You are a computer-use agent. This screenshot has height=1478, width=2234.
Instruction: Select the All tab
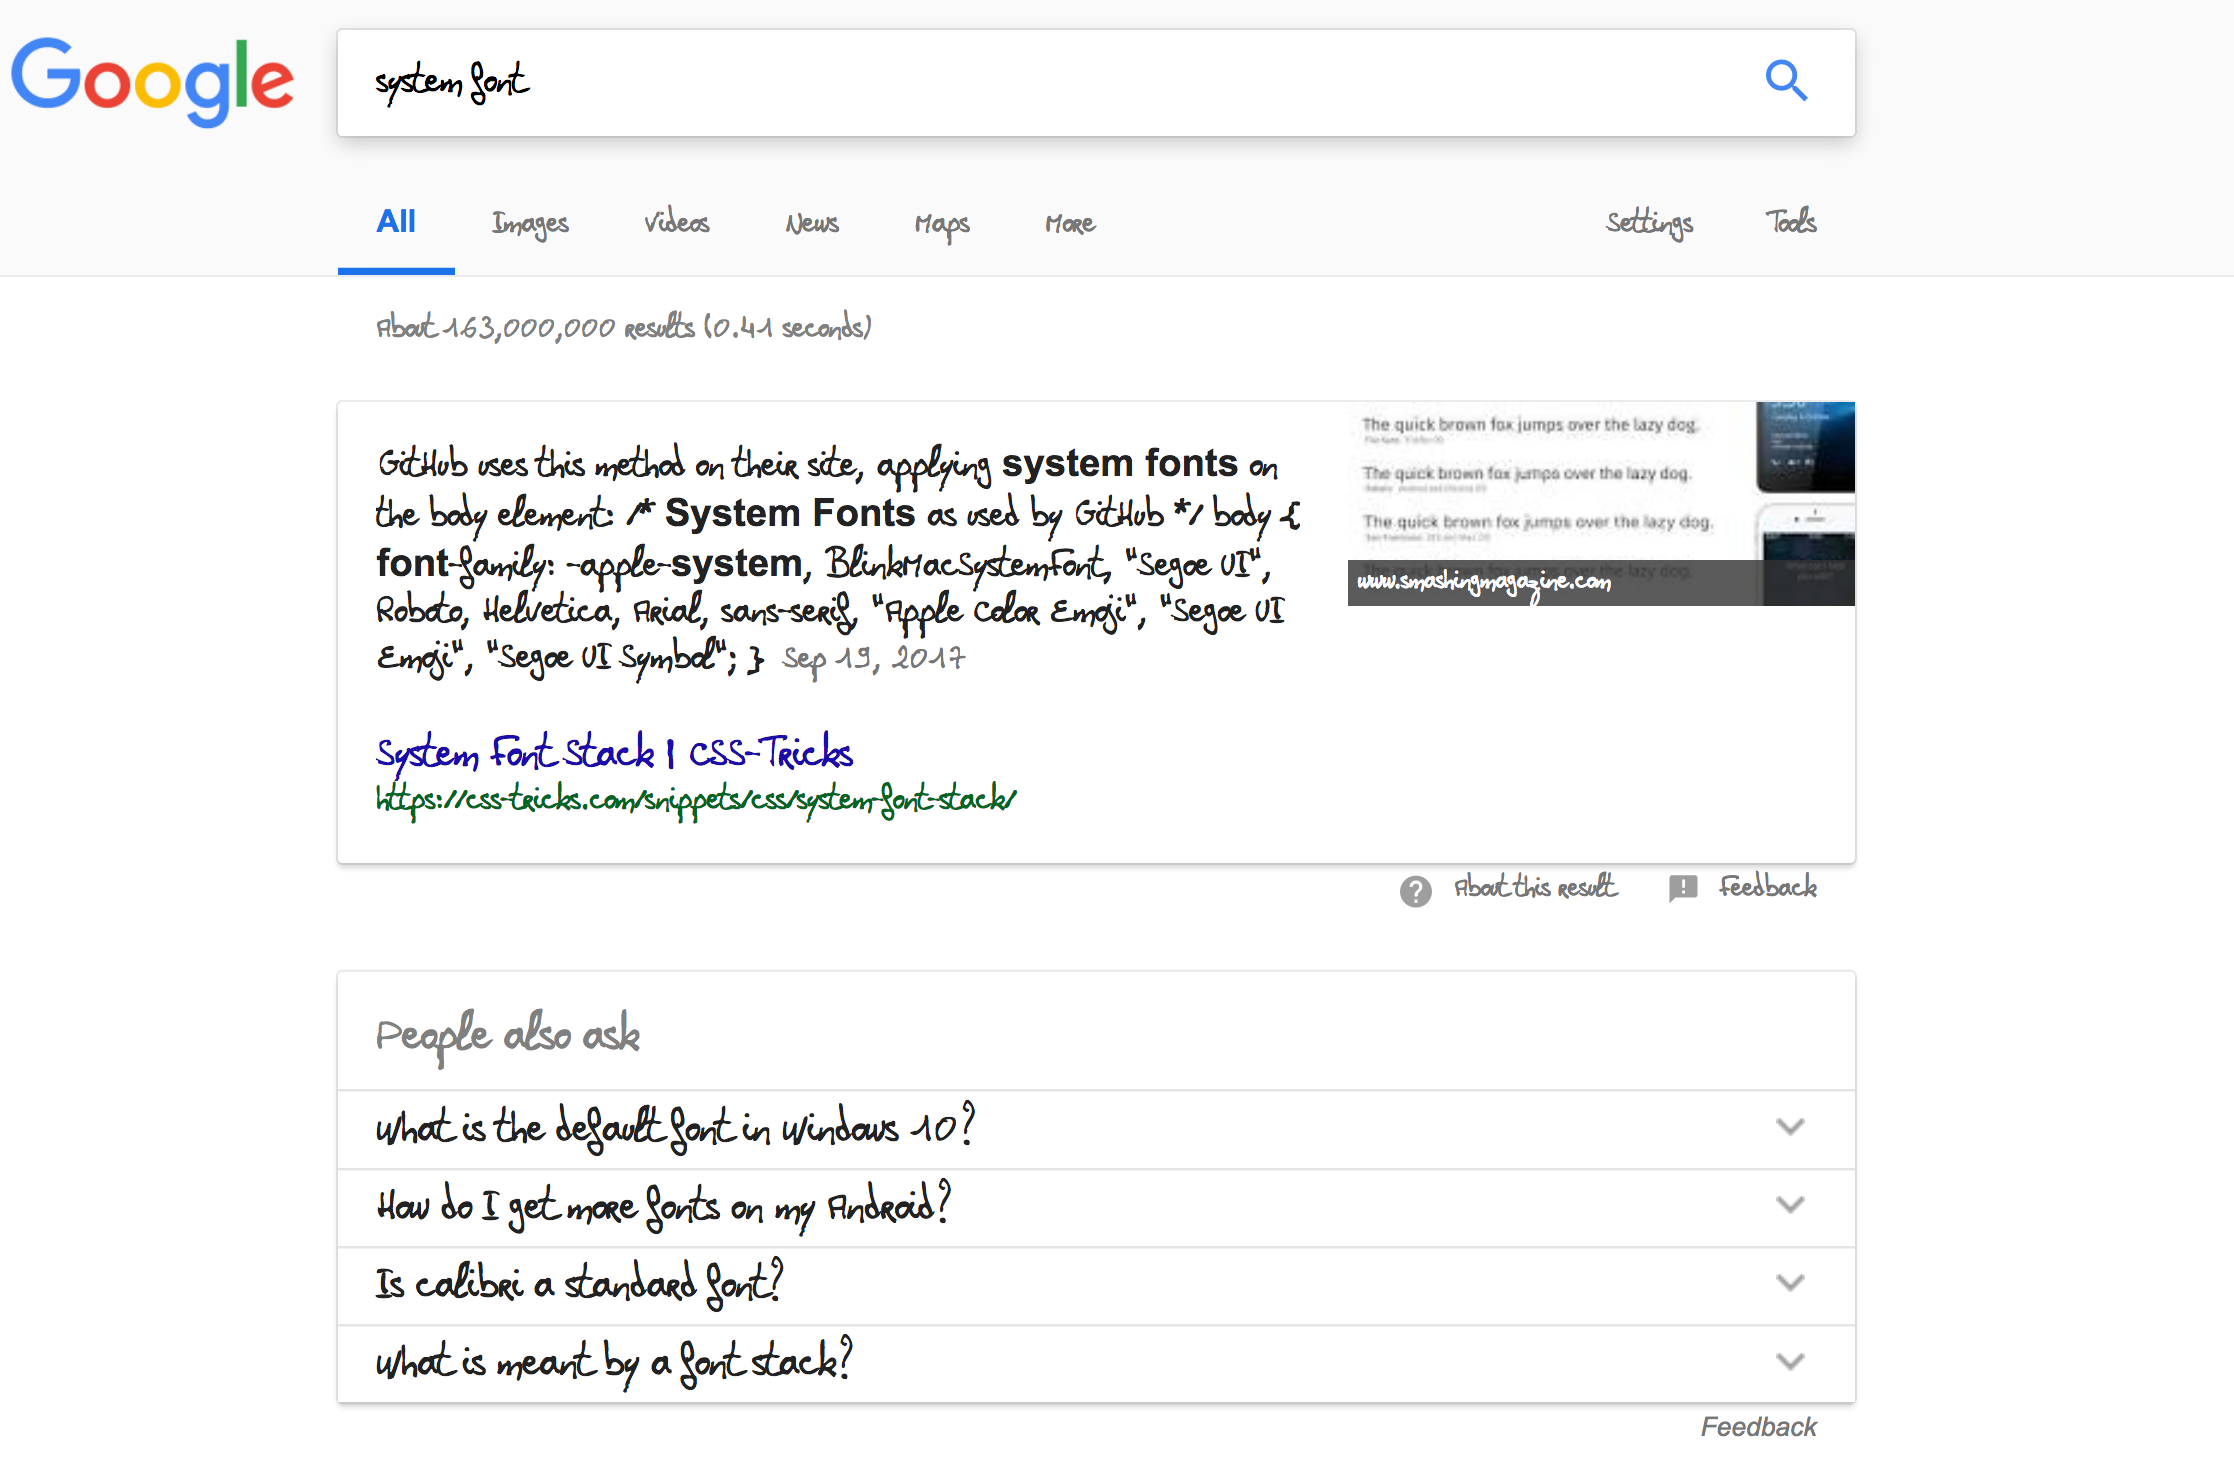[396, 222]
